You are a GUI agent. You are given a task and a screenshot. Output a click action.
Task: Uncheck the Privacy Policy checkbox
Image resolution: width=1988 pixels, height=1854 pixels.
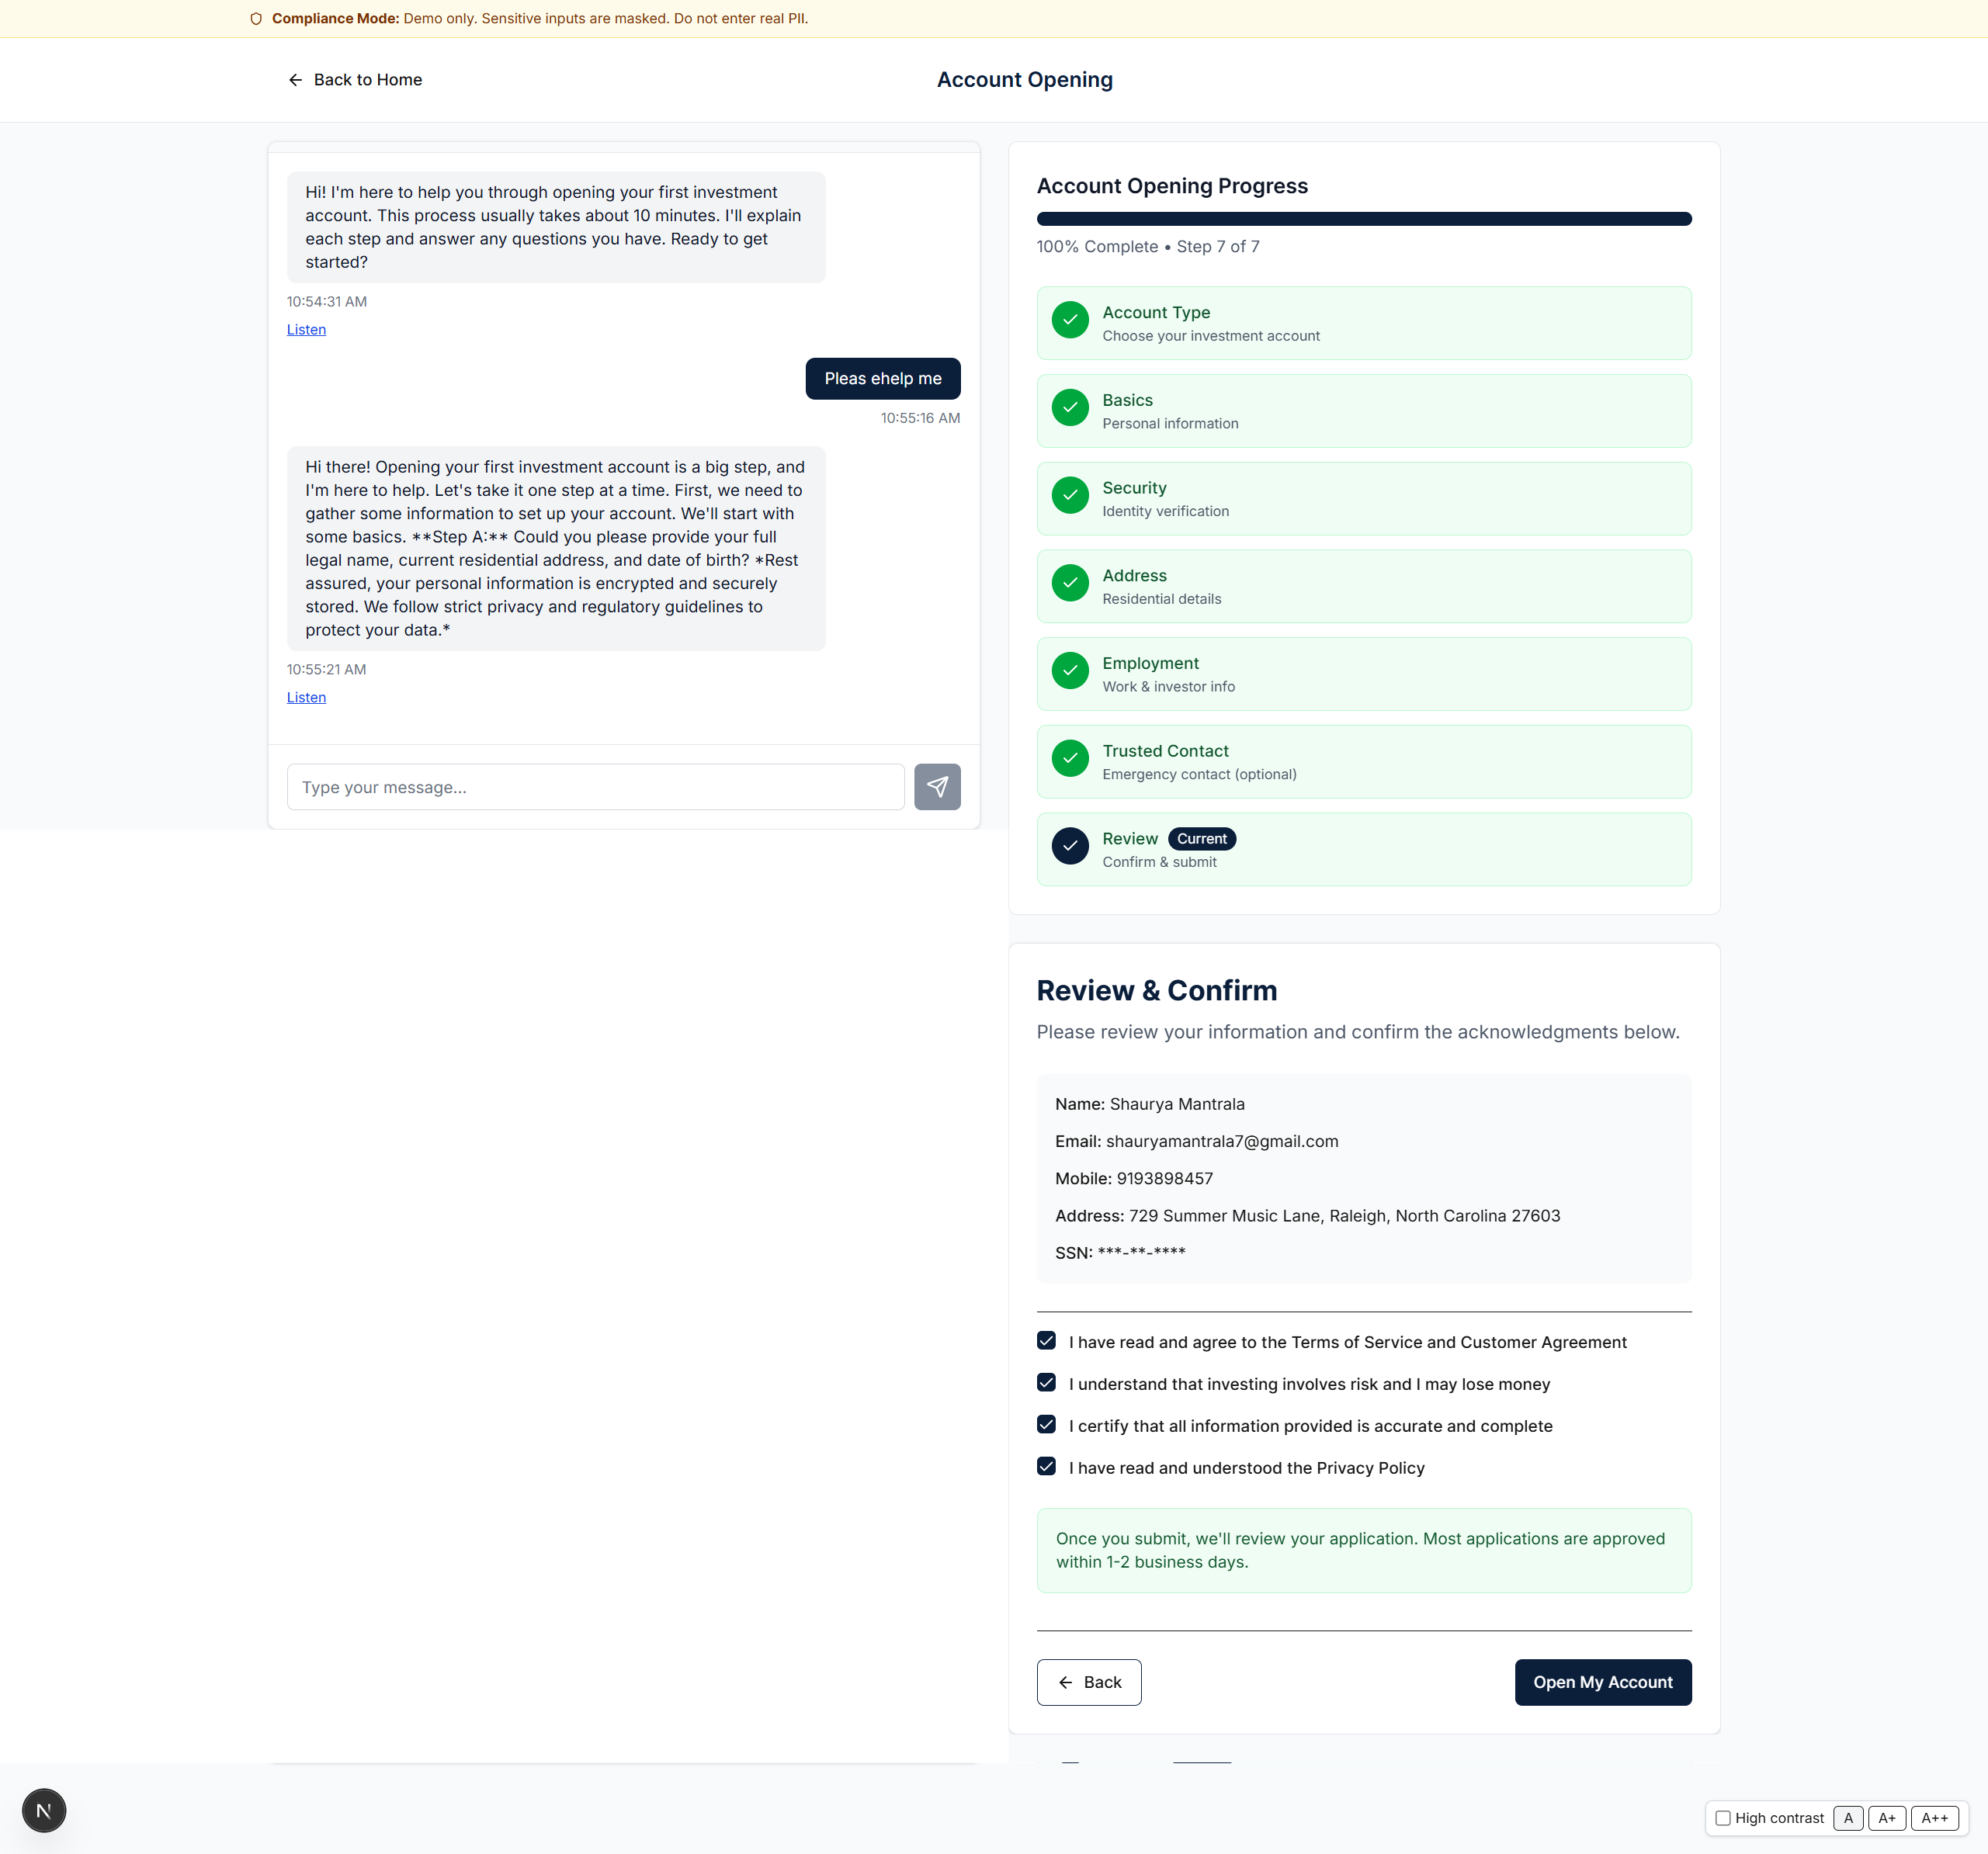pyautogui.click(x=1046, y=1466)
